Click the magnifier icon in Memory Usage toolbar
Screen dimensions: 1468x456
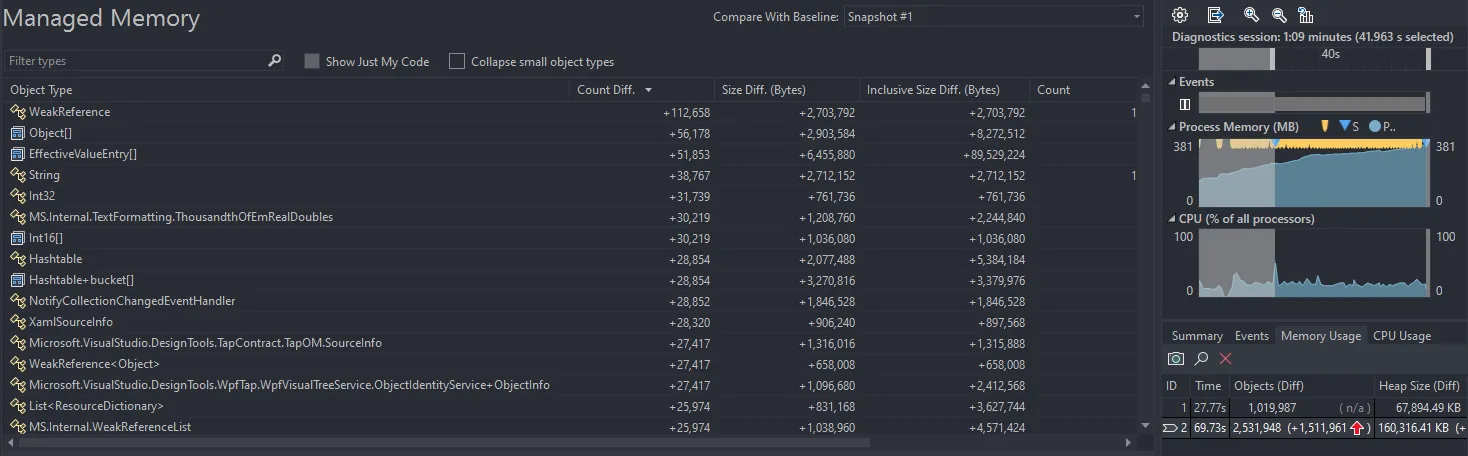pyautogui.click(x=1201, y=358)
